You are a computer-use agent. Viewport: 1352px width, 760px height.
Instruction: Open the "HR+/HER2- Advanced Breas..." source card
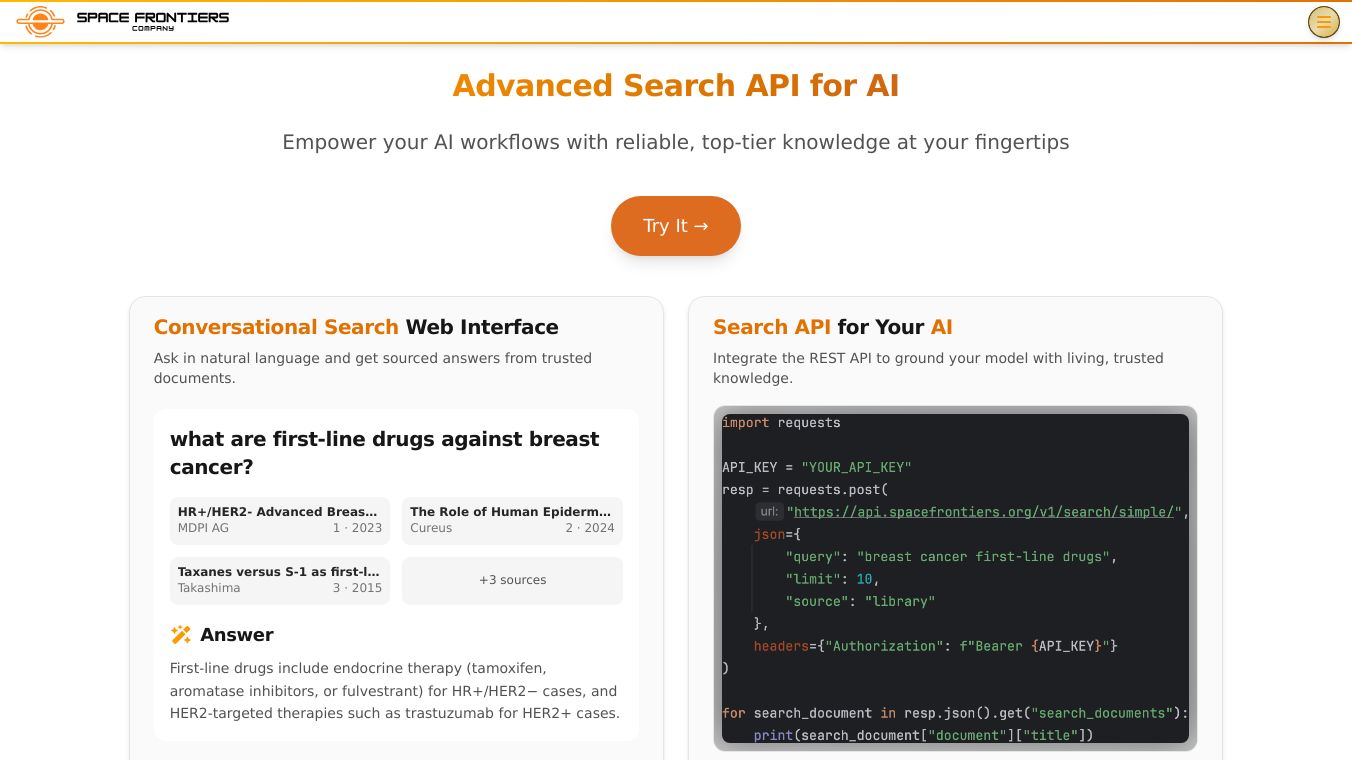click(x=280, y=520)
